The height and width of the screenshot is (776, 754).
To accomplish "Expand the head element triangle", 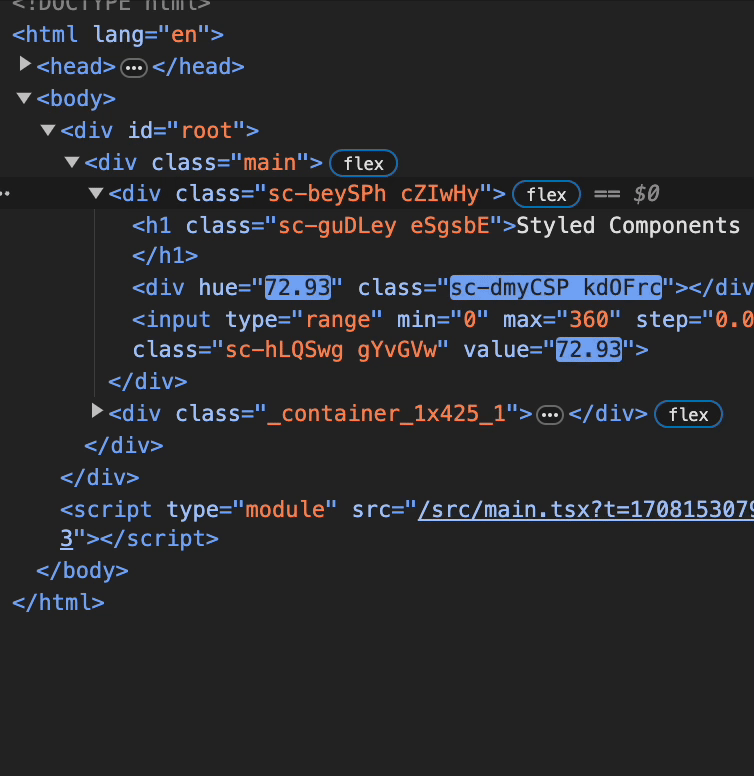I will tap(25, 64).
